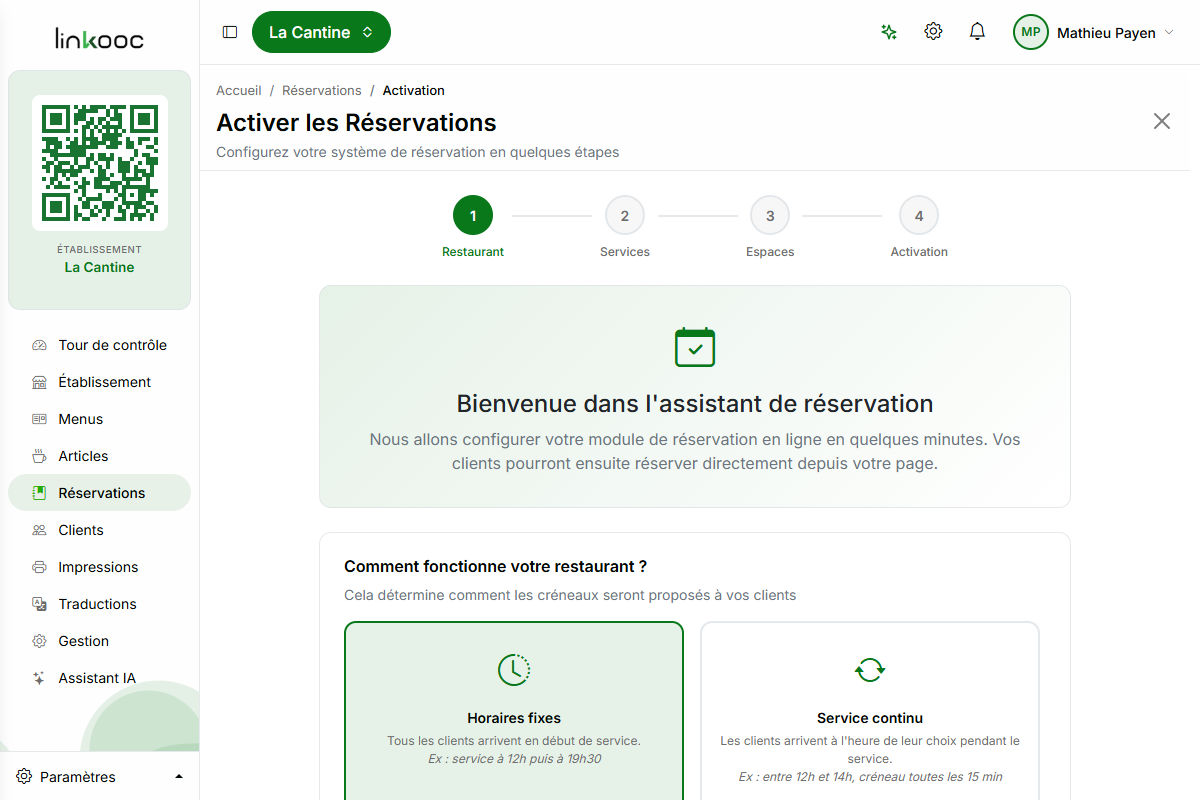
Task: Open Menus in sidebar
Action: coord(100,419)
